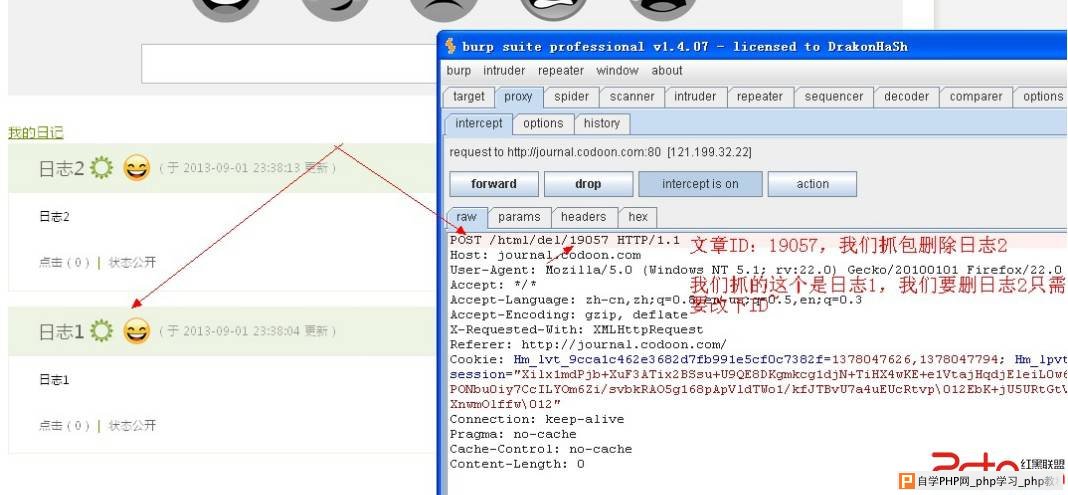Switch to the decoder tab
The image size is (1068, 495).
(906, 97)
